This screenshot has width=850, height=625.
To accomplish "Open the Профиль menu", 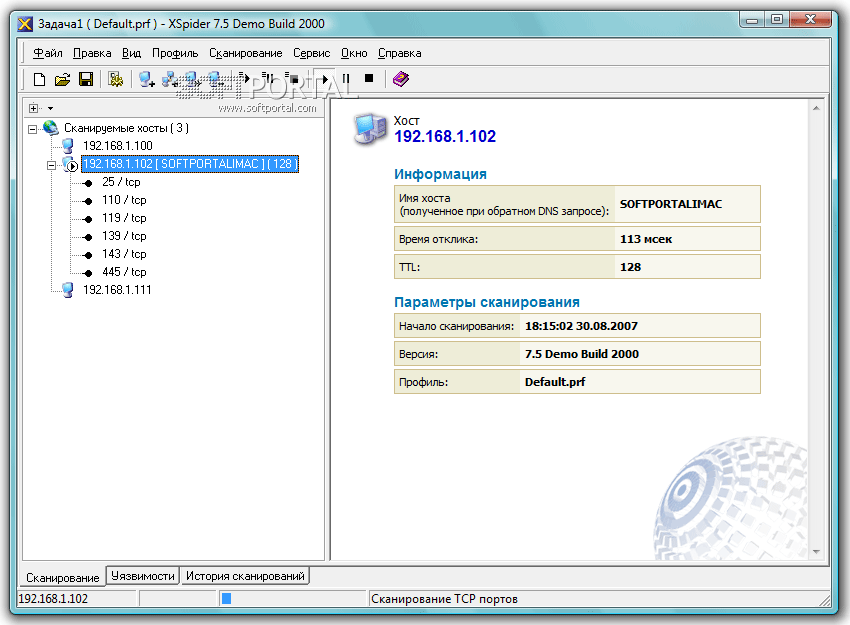I will [x=175, y=53].
